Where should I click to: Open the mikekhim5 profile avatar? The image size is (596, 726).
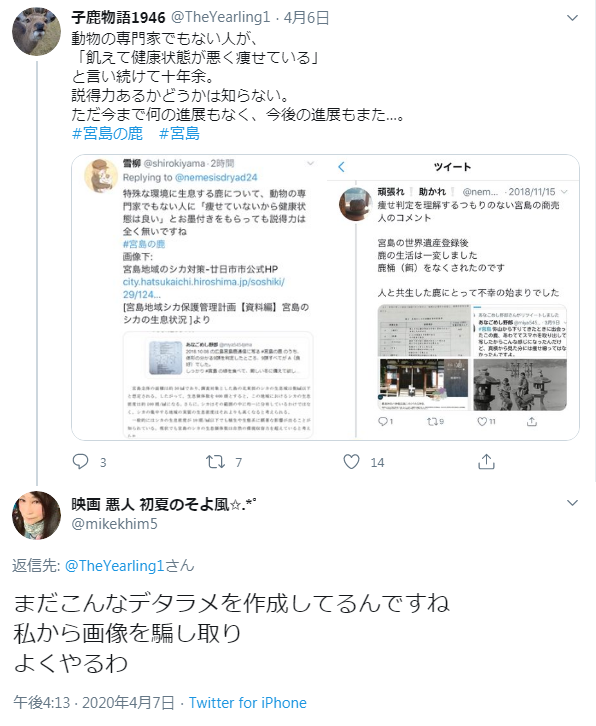pyautogui.click(x=36, y=515)
